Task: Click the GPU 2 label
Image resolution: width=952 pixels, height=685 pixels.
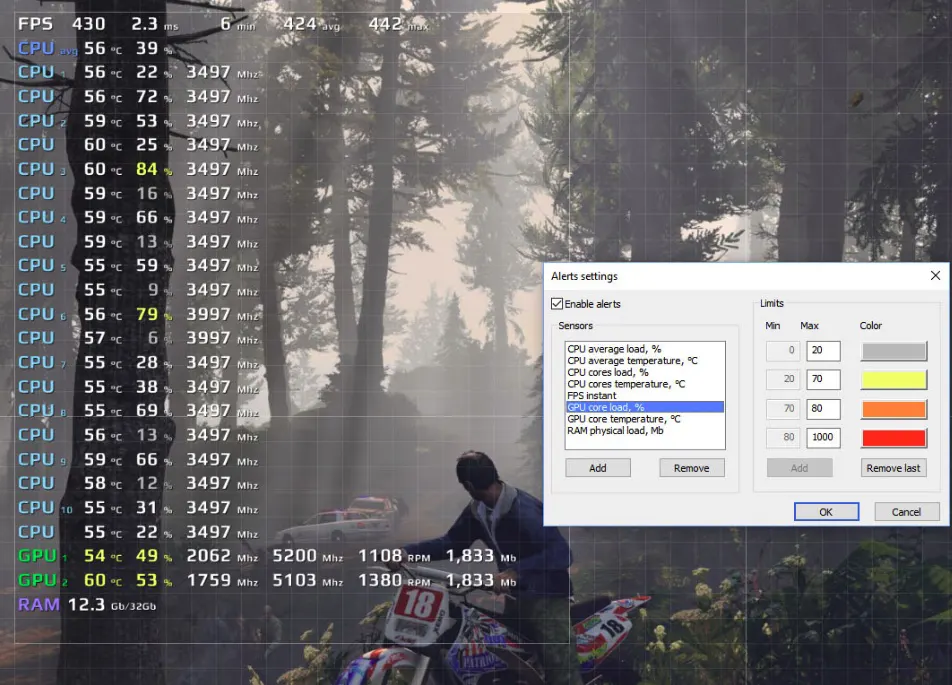Action: click(42, 580)
